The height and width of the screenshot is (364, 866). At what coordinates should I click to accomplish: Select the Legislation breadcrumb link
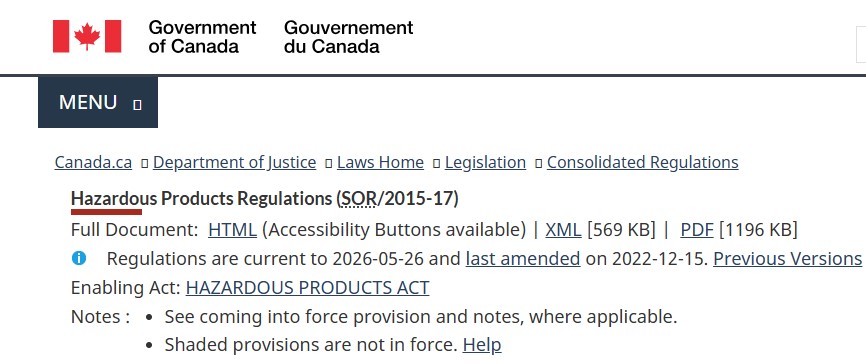[x=485, y=162]
